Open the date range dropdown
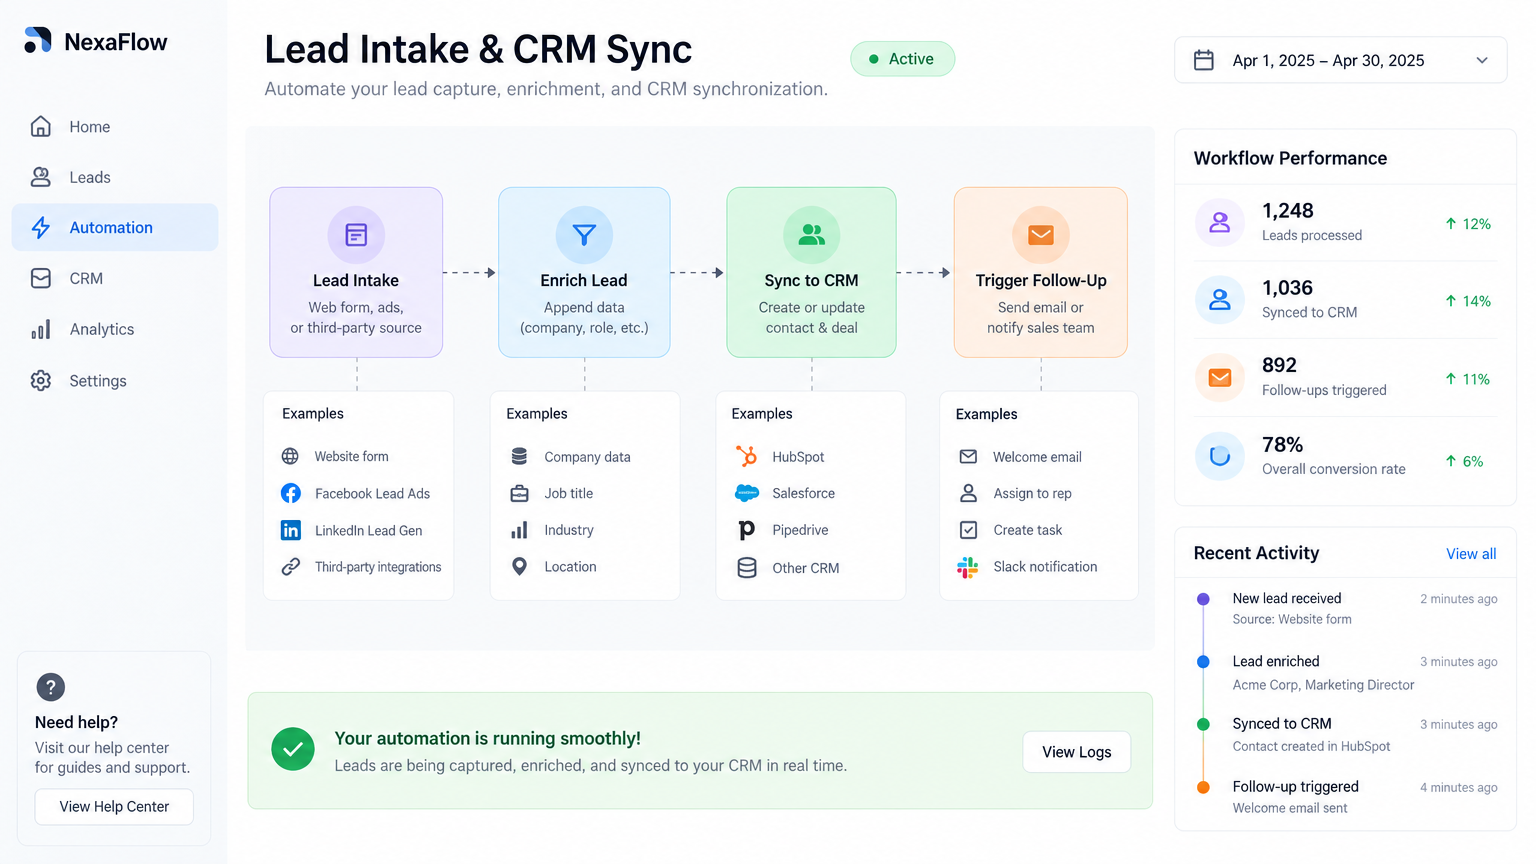Image resolution: width=1536 pixels, height=864 pixels. (1340, 60)
